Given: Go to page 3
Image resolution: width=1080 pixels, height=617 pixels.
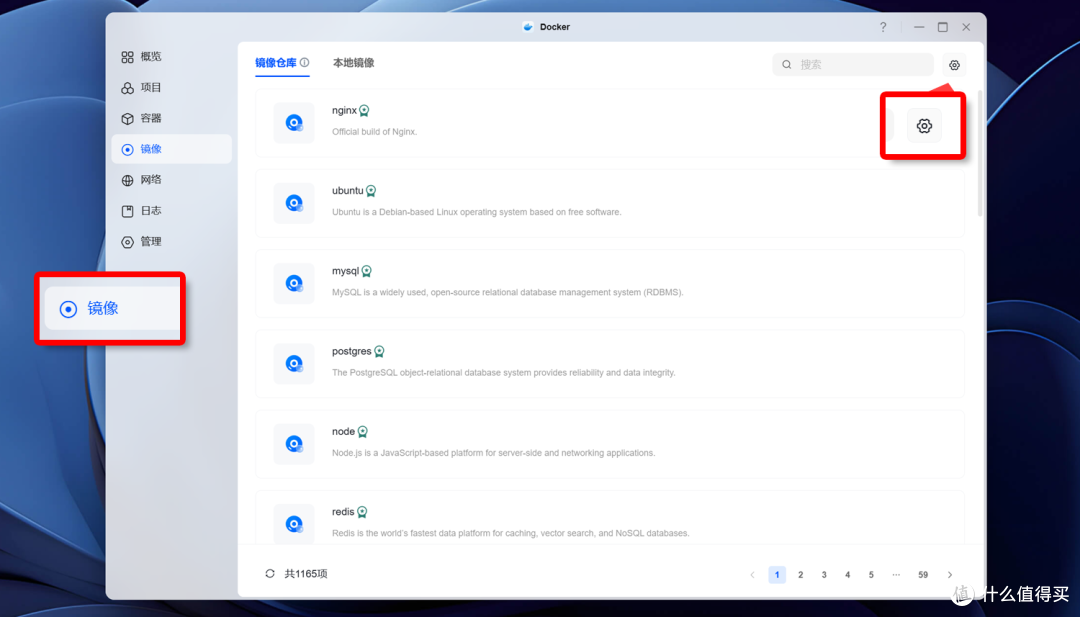Looking at the screenshot, I should [824, 575].
